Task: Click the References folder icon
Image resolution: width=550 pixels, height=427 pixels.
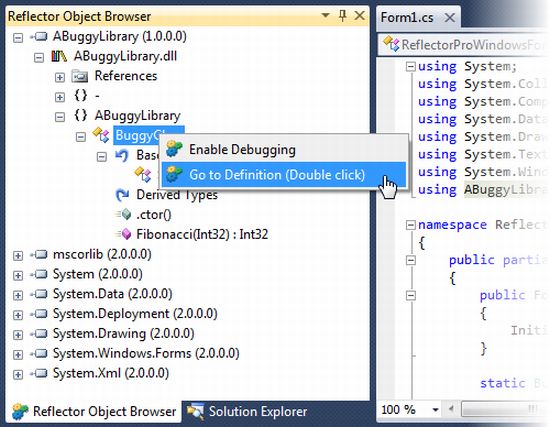Action: click(x=80, y=76)
